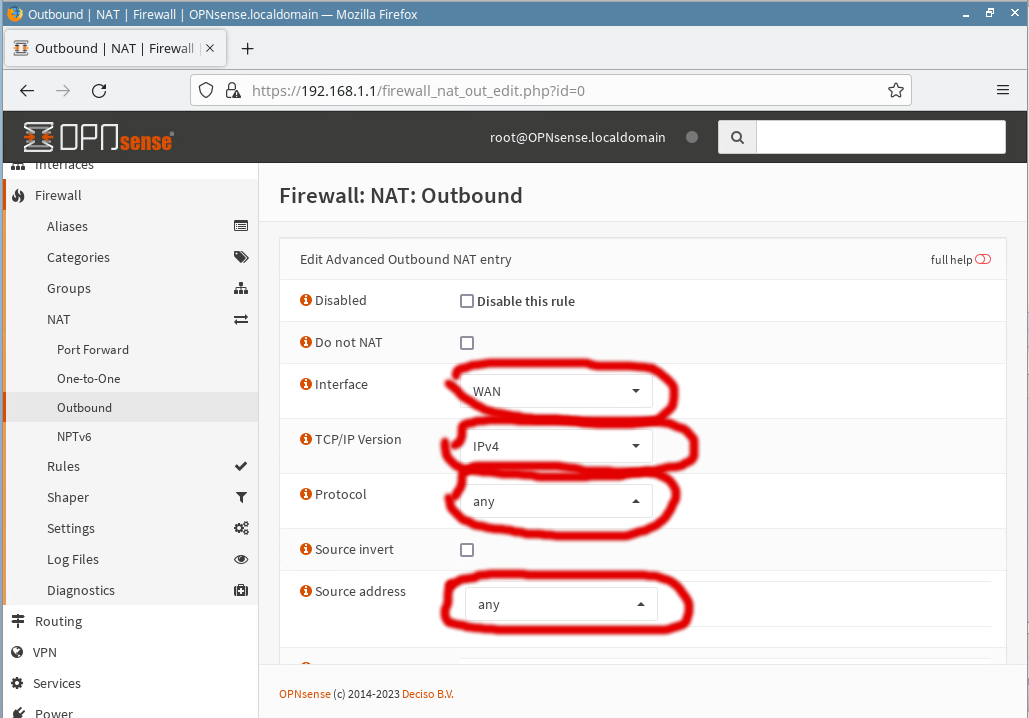Screen dimensions: 1029x718
Task: Click the info icon beside Interface
Action: pyautogui.click(x=306, y=385)
